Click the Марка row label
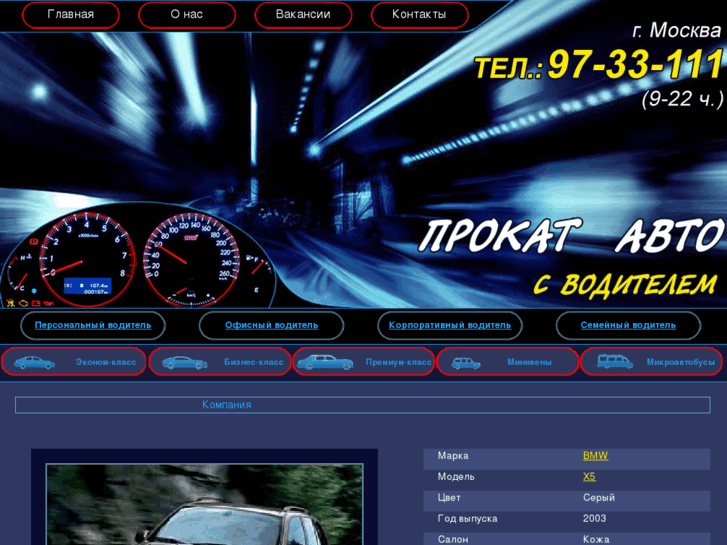Image resolution: width=727 pixels, height=545 pixels. 453,455
